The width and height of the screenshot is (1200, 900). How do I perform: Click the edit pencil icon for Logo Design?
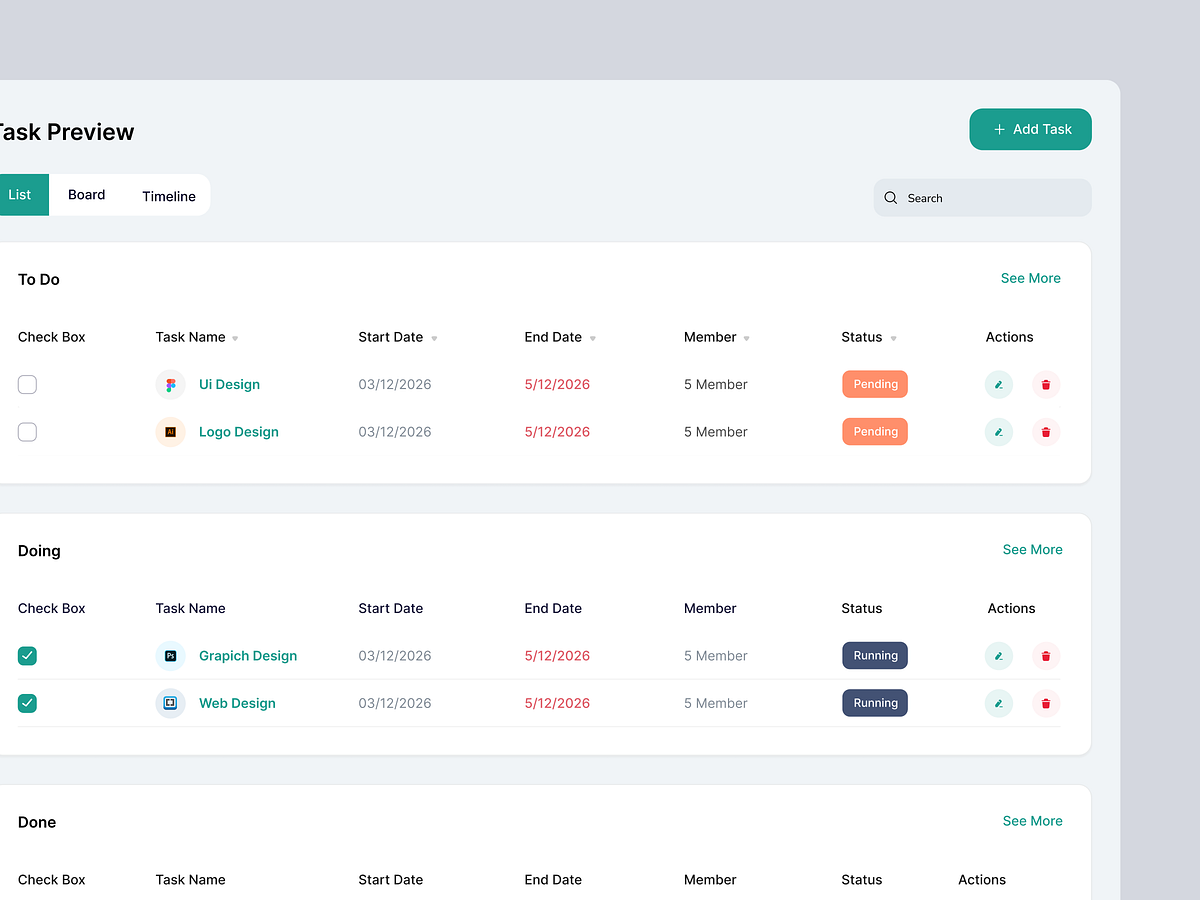tap(998, 432)
